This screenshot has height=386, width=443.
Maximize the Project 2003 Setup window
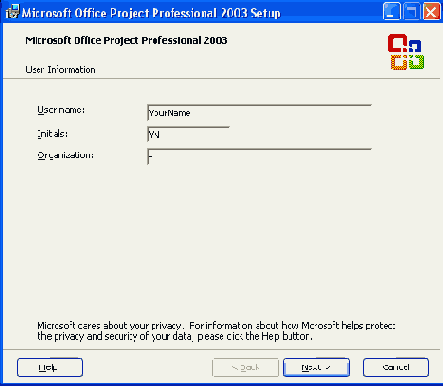411,12
